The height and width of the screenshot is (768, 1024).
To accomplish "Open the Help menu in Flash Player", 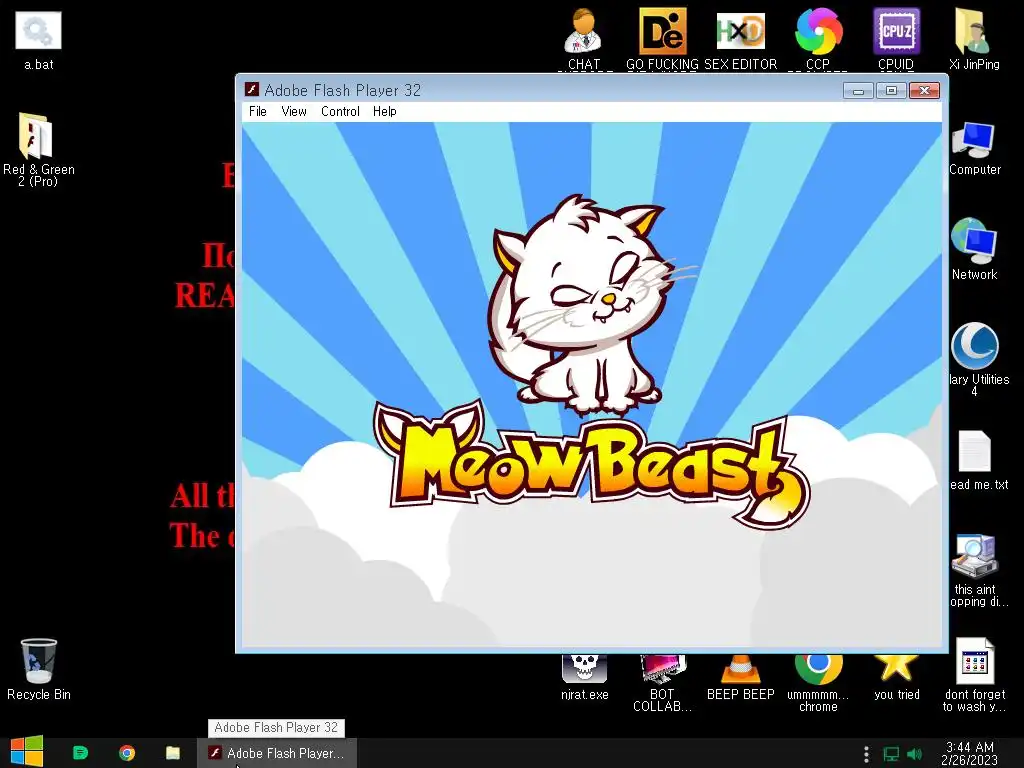I will tap(385, 112).
